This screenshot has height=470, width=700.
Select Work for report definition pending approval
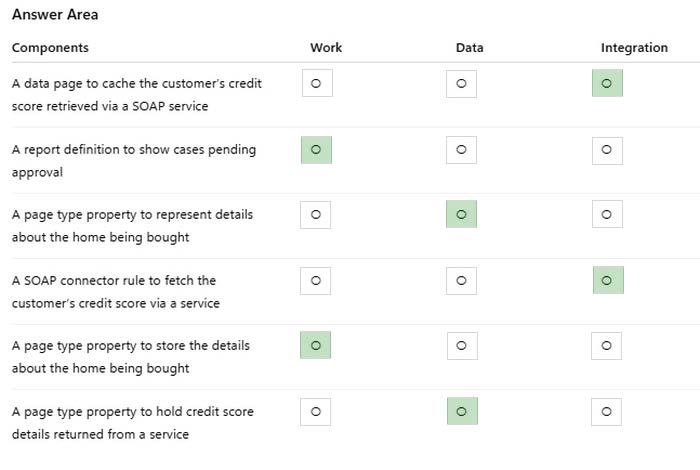click(x=316, y=150)
